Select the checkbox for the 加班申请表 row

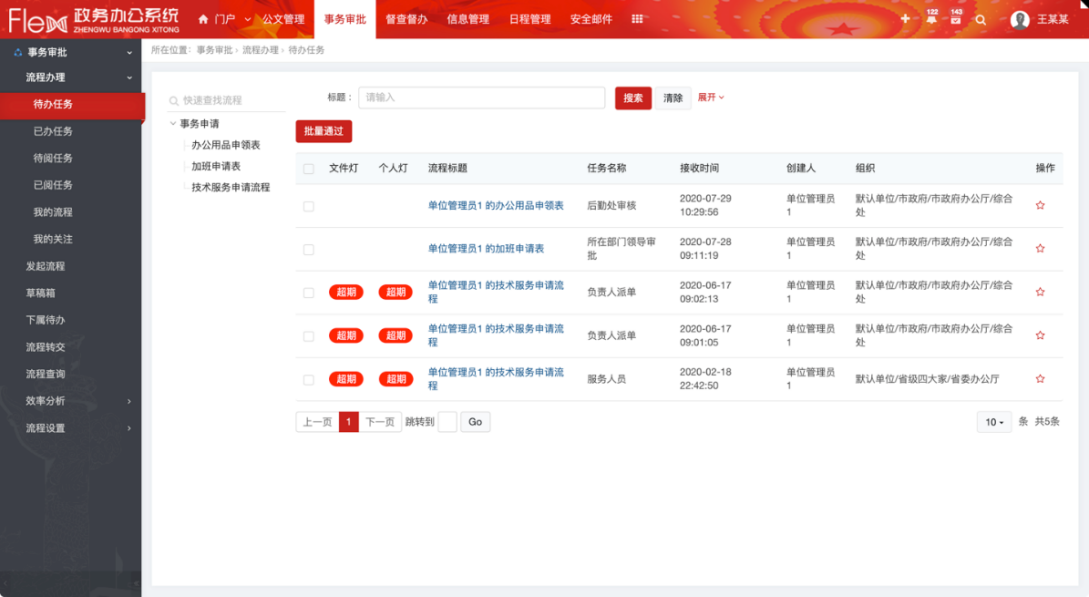[308, 249]
